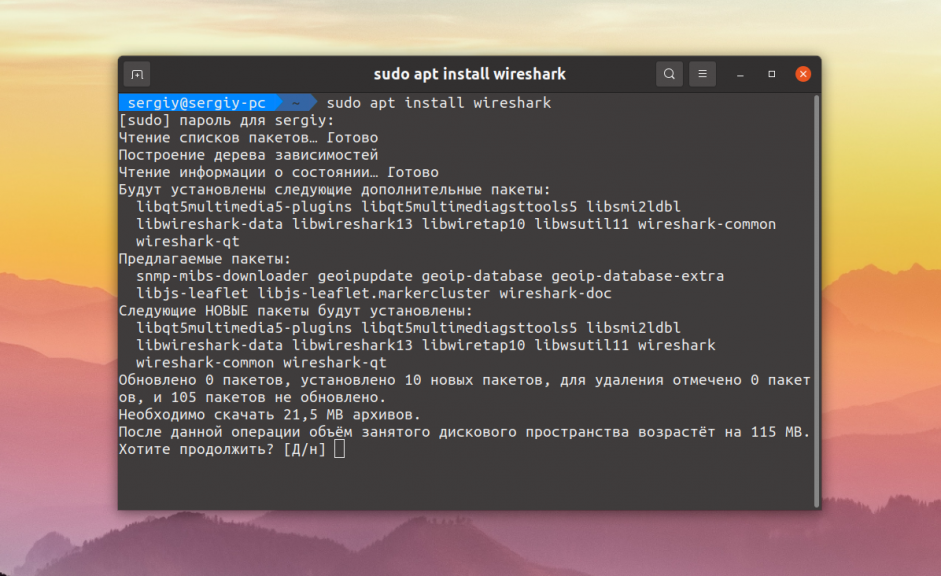This screenshot has height=576, width=941.
Task: Minimize the terminal window
Action: click(x=740, y=74)
